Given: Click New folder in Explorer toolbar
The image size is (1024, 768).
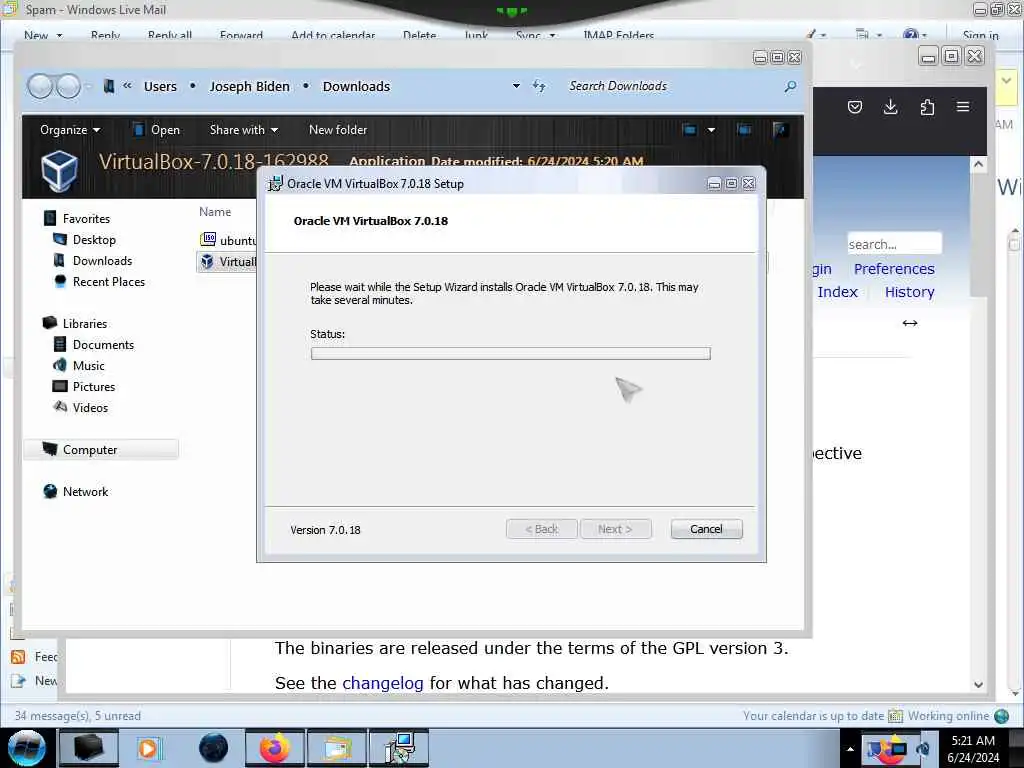Looking at the screenshot, I should 338,130.
